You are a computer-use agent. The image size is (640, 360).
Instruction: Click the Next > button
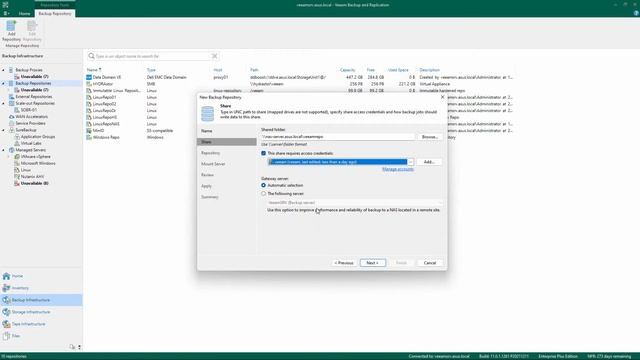click(x=372, y=263)
